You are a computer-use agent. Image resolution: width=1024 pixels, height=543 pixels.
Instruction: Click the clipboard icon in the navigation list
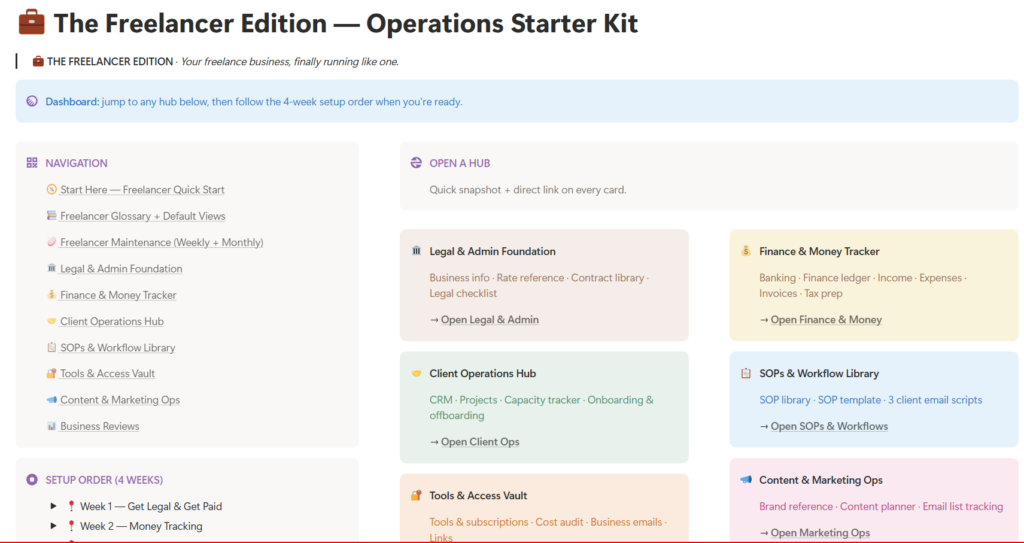pos(52,348)
